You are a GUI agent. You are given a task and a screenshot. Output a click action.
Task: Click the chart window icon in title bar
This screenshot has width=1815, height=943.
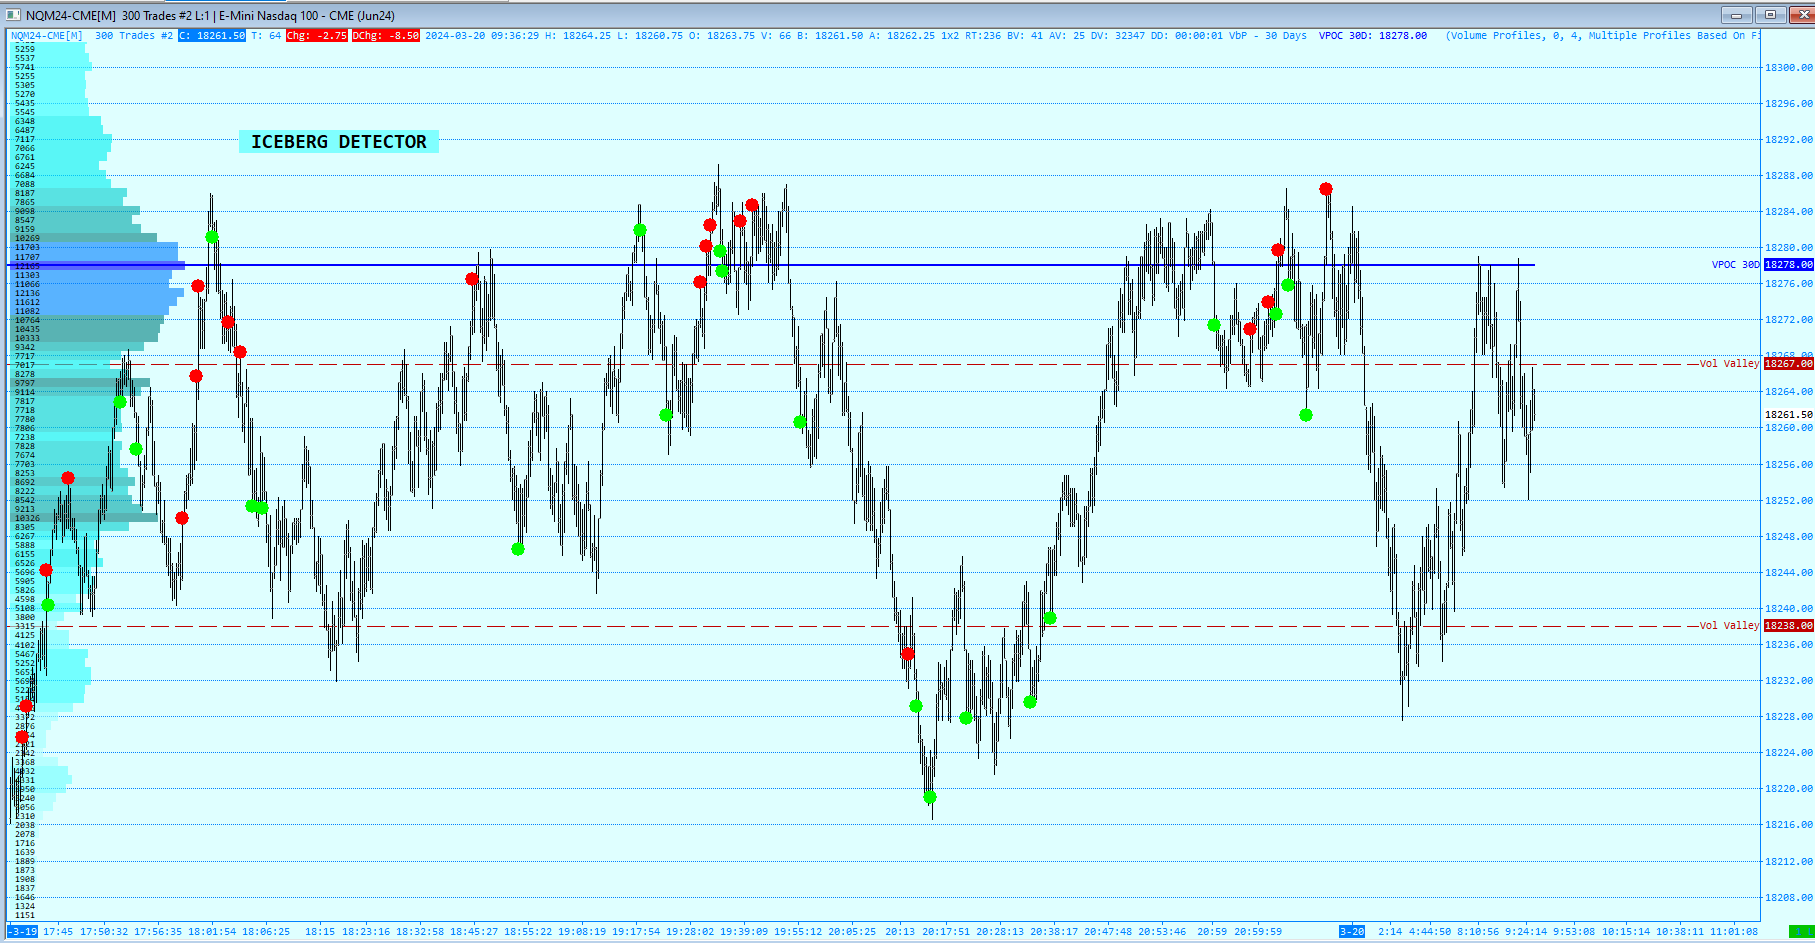[16, 15]
